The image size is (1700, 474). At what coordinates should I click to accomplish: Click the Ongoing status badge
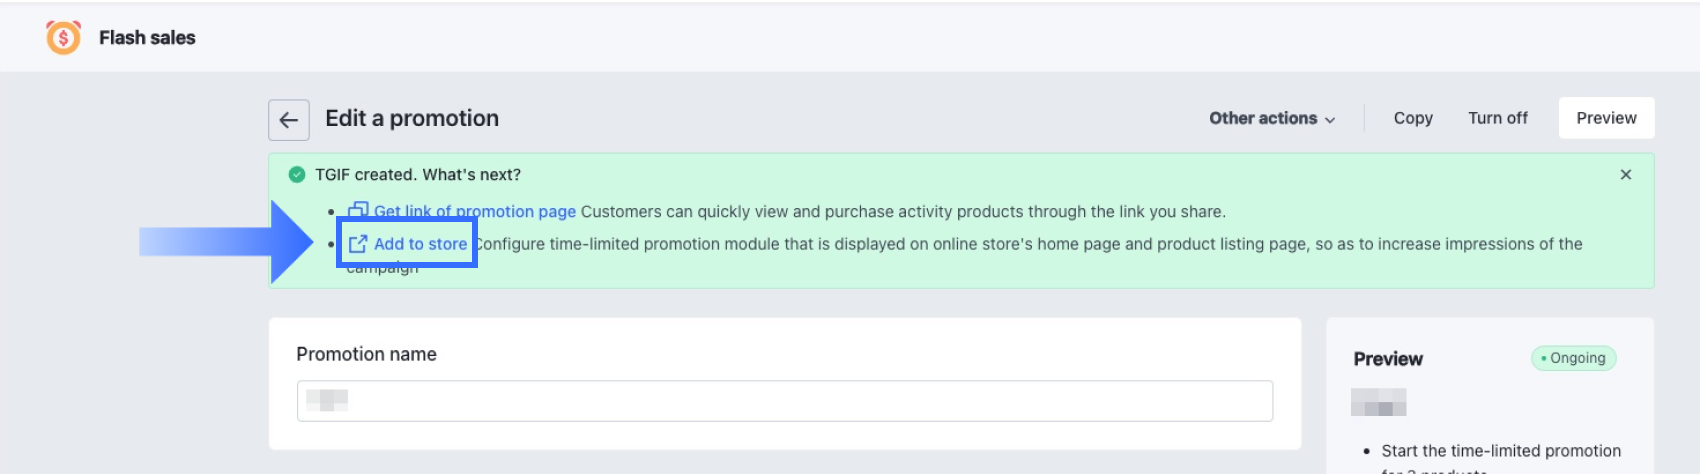tap(1573, 358)
